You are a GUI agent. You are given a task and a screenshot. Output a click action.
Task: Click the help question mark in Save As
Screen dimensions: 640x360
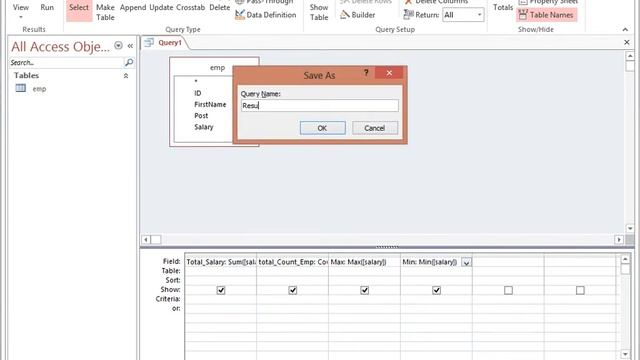(x=366, y=73)
